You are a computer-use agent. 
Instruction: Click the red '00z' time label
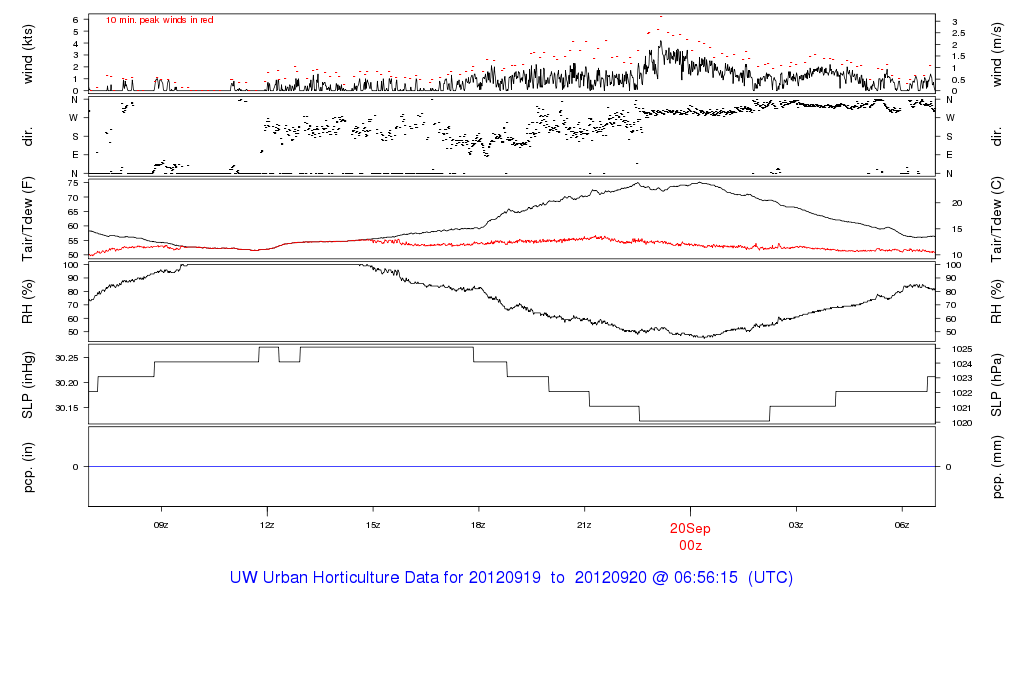(x=690, y=545)
